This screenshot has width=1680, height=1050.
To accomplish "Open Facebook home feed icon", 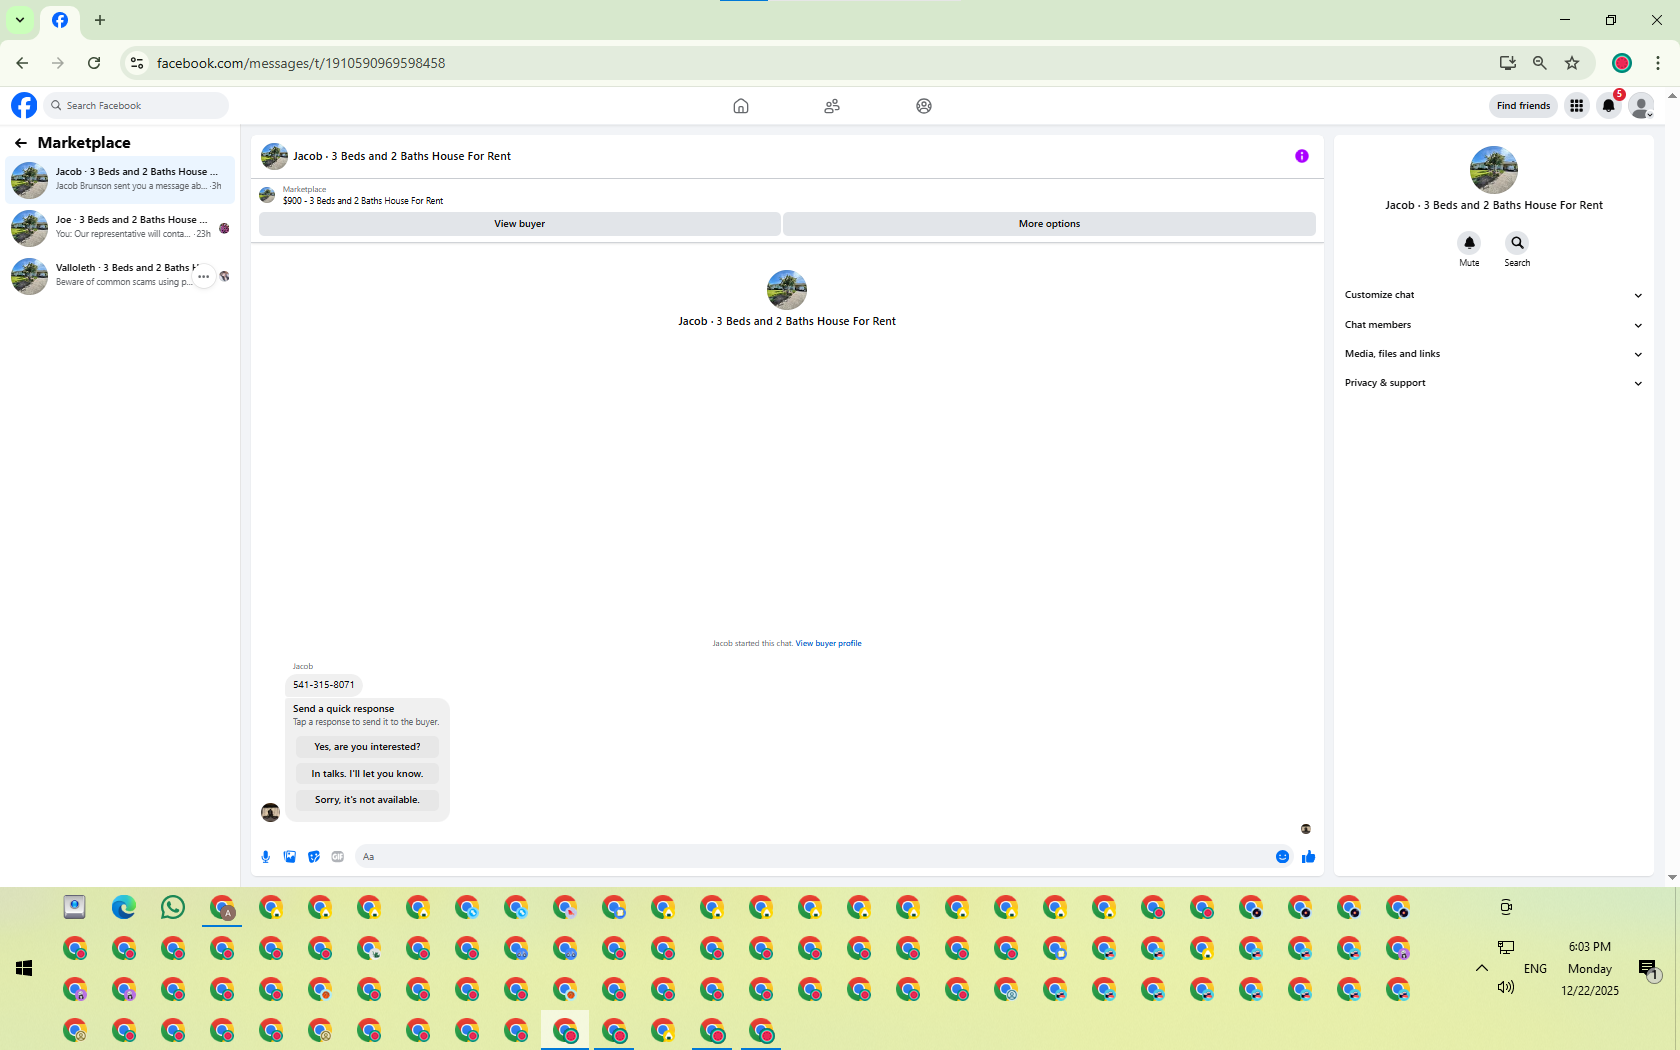I will [x=741, y=106].
